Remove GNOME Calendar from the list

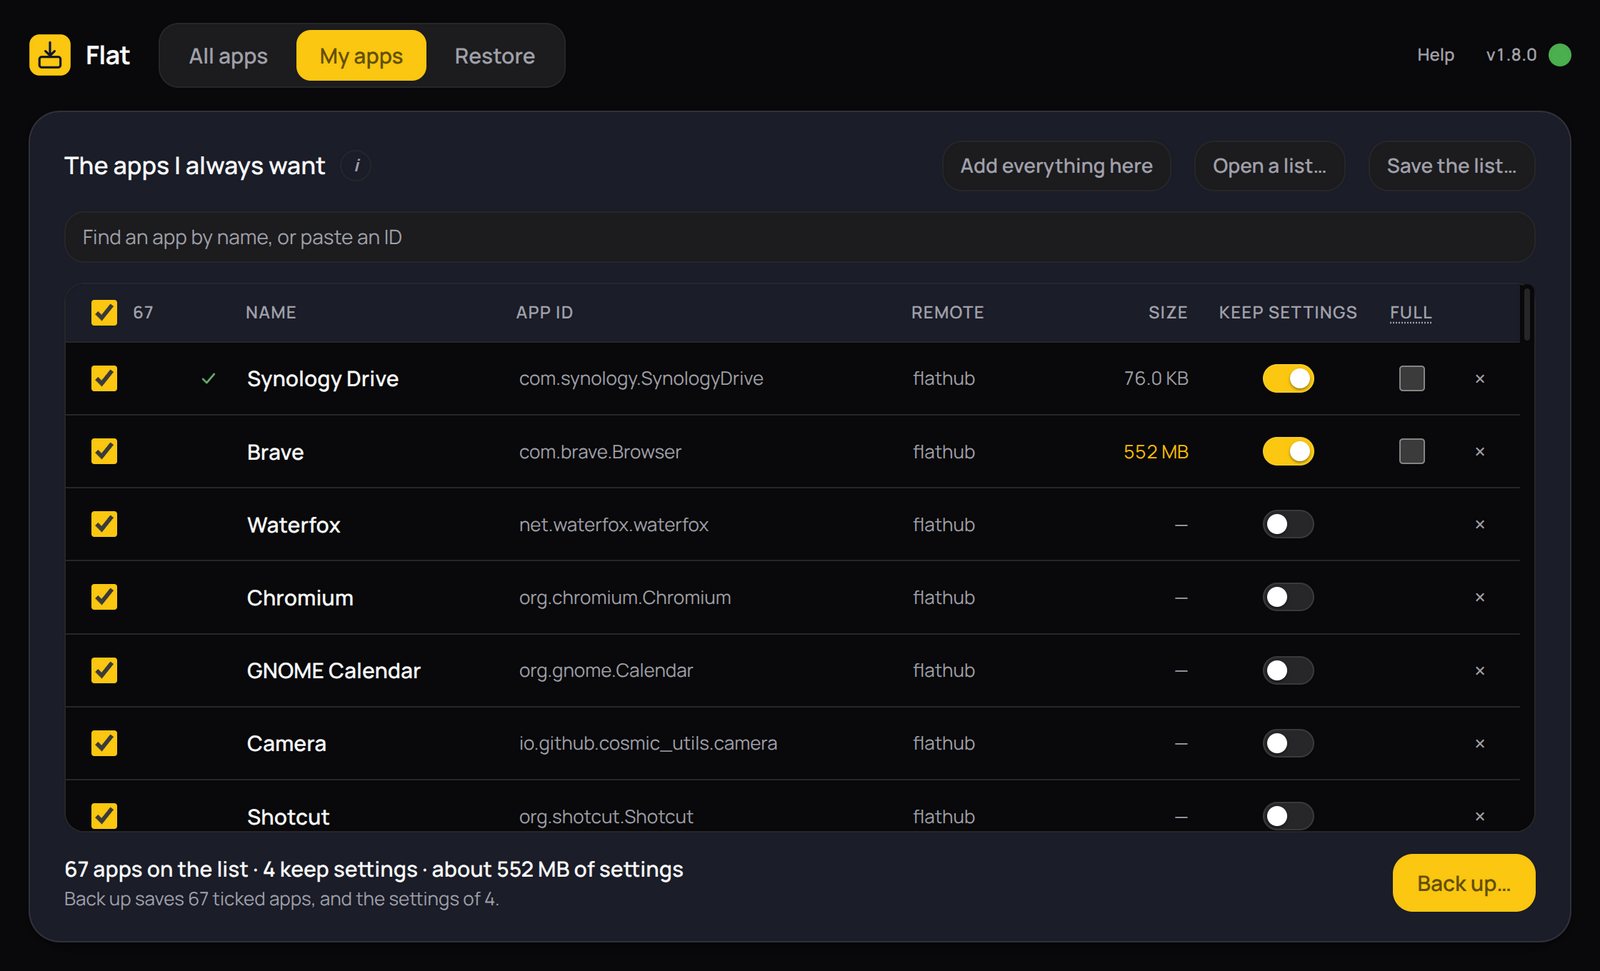[x=1480, y=671]
